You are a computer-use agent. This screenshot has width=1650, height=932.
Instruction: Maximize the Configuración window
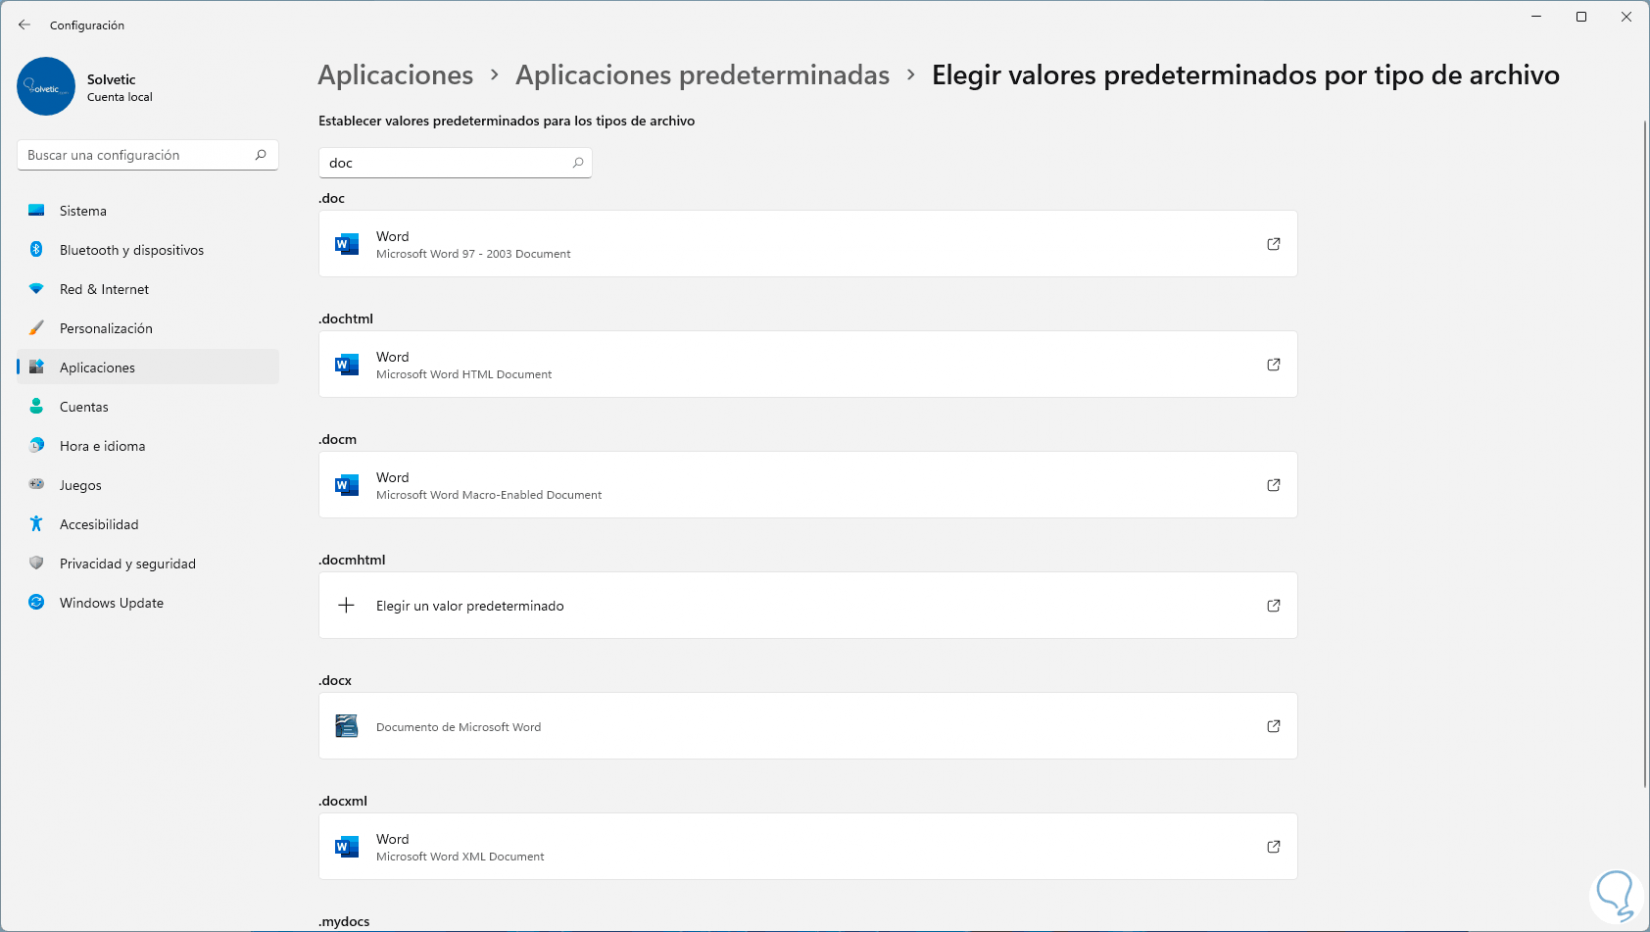pos(1581,17)
